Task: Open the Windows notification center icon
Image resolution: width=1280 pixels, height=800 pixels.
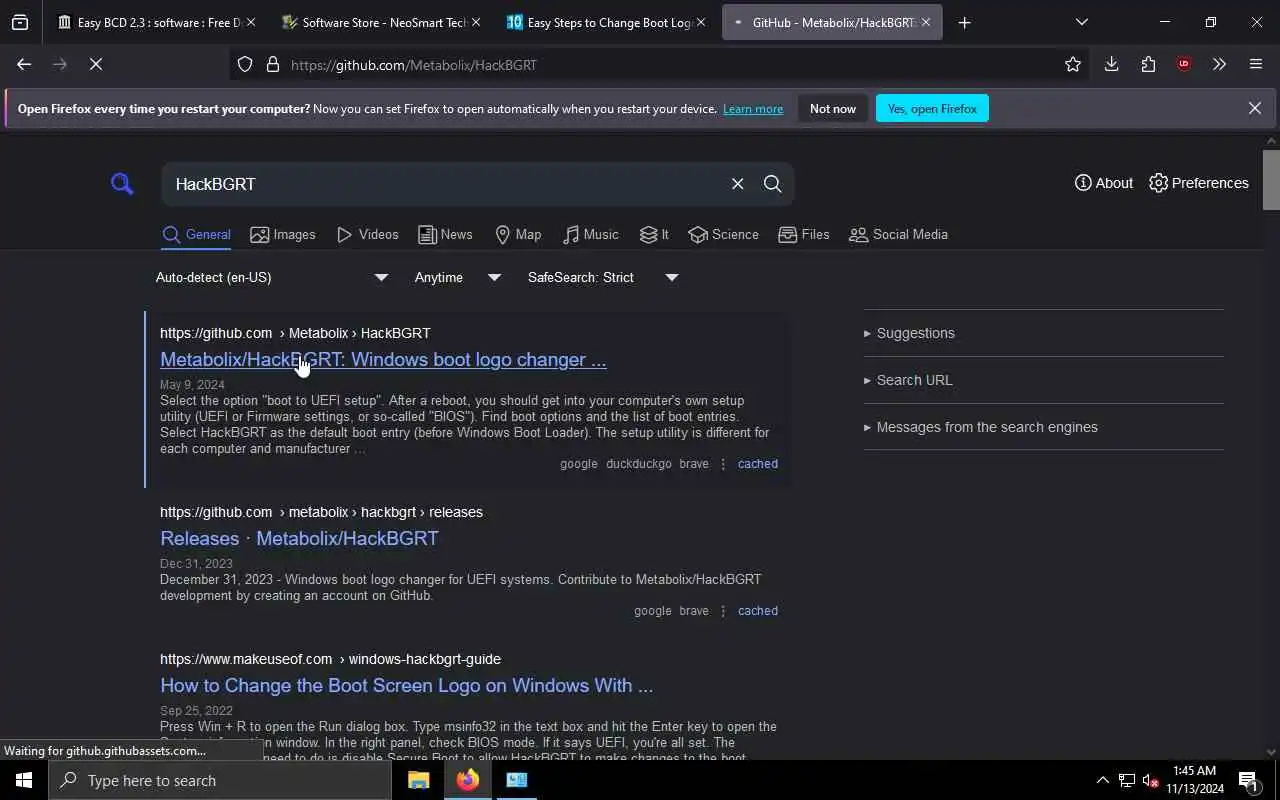Action: (1248, 780)
